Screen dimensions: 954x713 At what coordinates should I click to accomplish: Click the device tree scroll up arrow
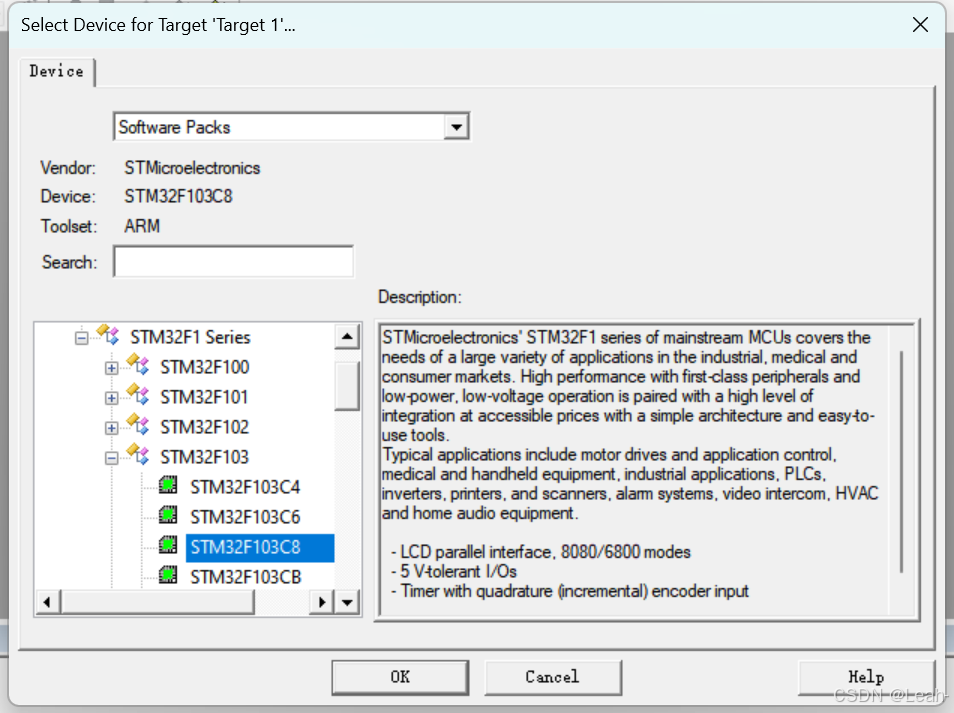coord(347,336)
